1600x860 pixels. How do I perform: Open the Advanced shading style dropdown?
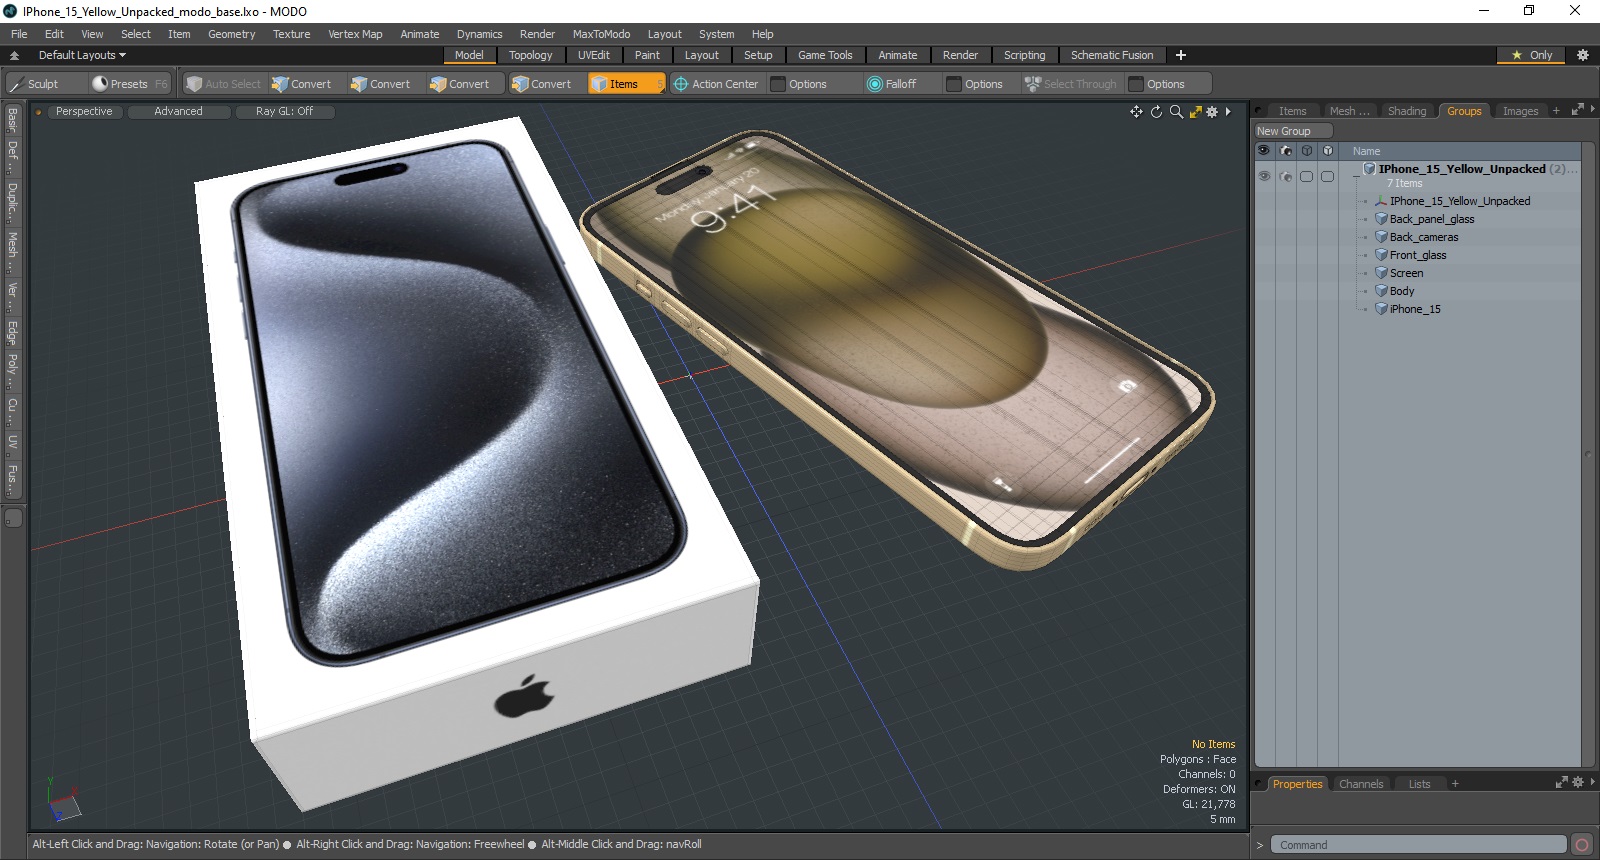click(x=178, y=112)
